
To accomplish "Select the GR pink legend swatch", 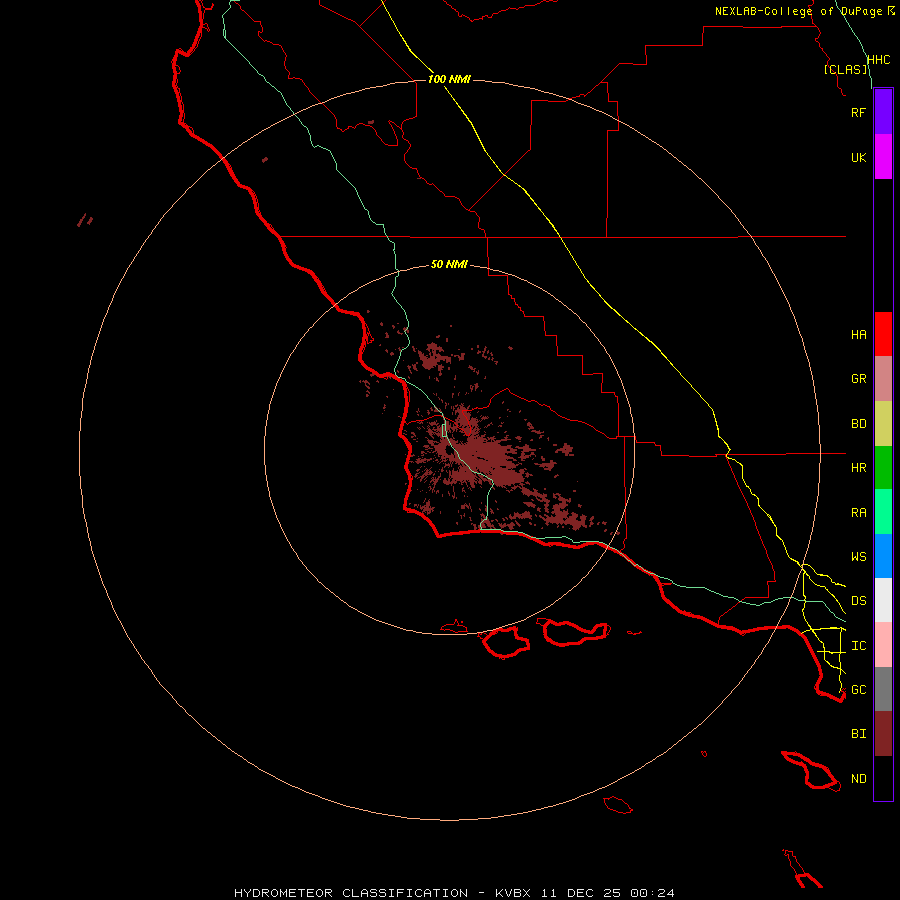I will pos(883,379).
